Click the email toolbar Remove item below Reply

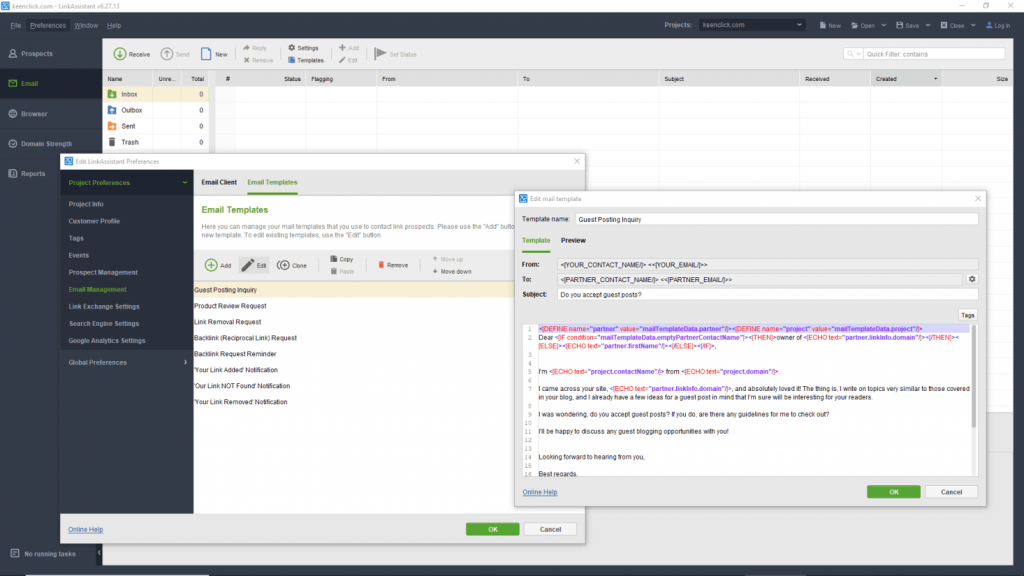(259, 60)
